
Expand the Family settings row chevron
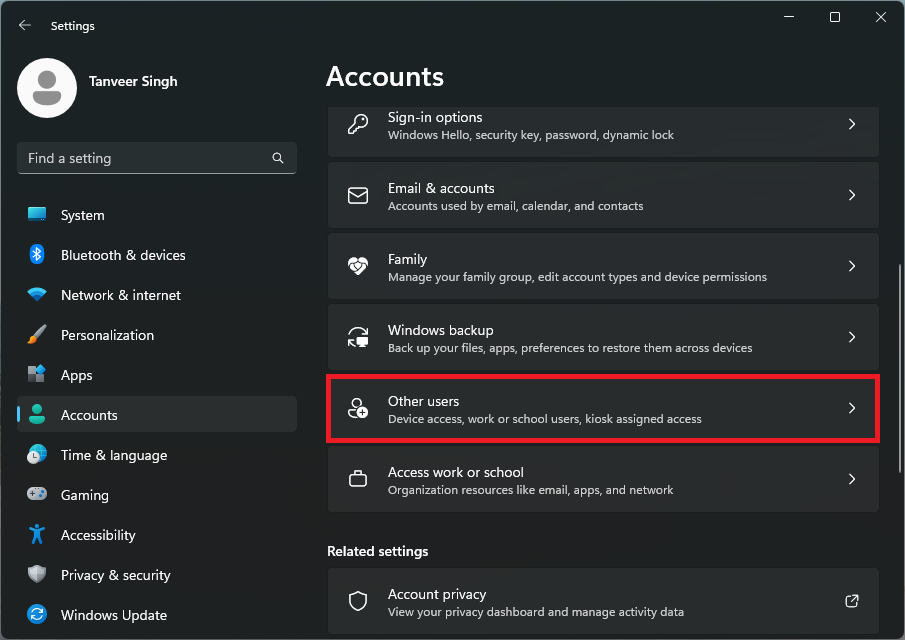(x=852, y=266)
